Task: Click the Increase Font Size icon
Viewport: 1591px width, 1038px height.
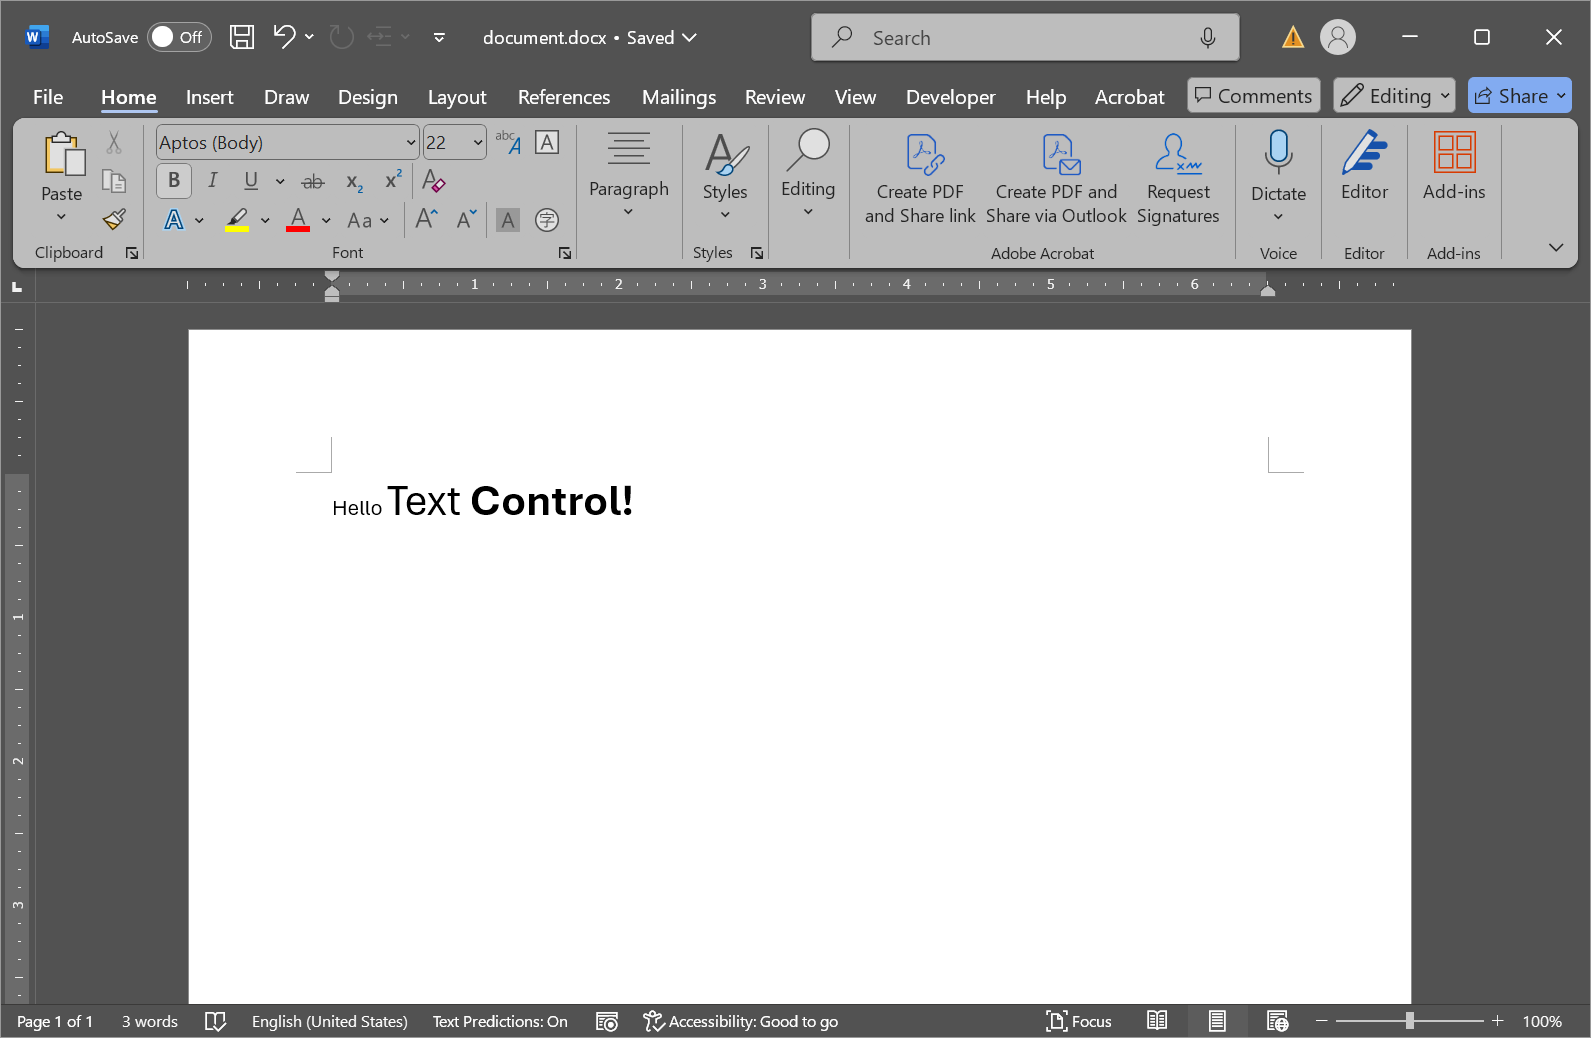Action: [427, 219]
